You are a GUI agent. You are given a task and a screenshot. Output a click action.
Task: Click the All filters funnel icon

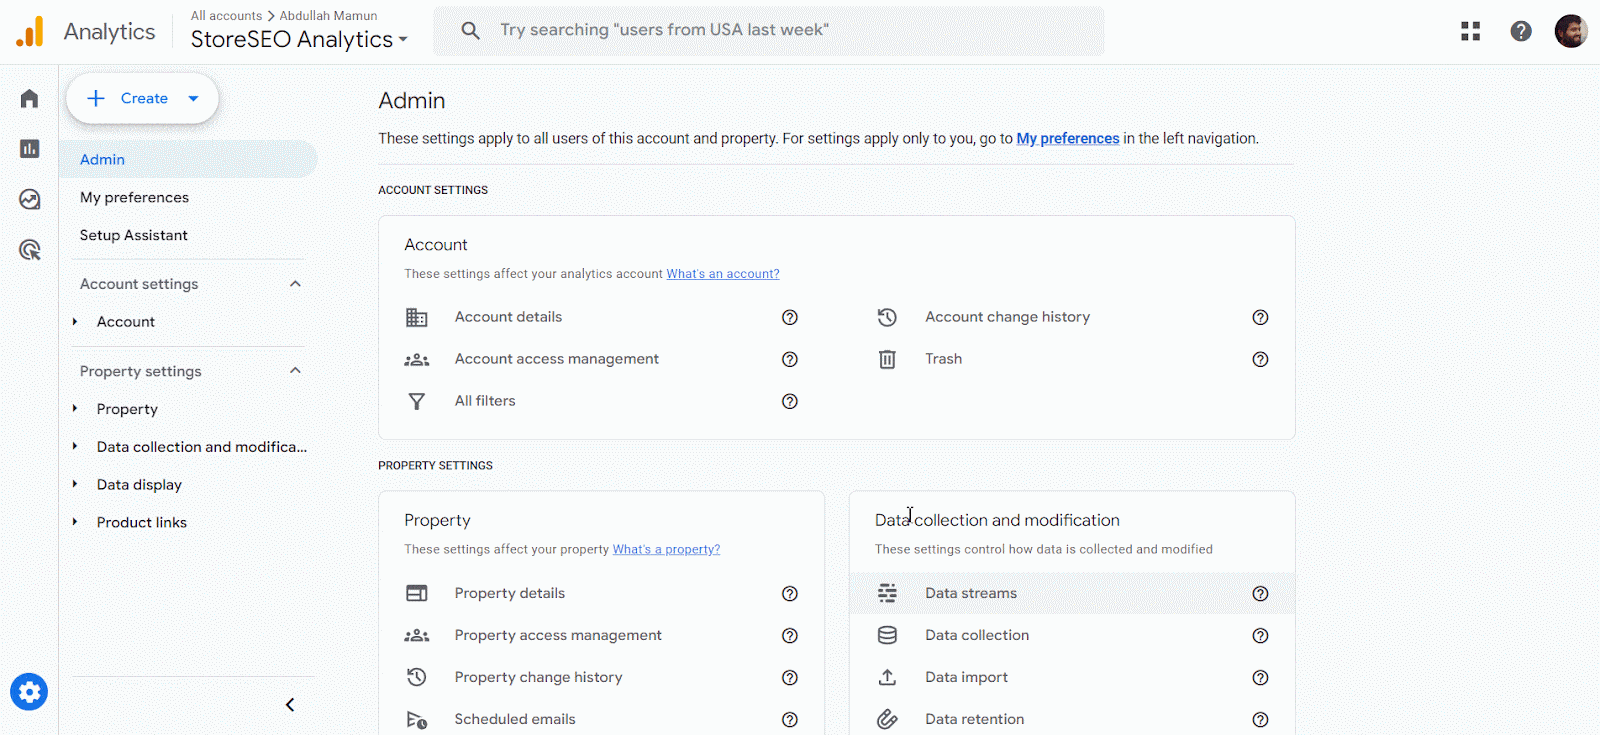click(417, 401)
